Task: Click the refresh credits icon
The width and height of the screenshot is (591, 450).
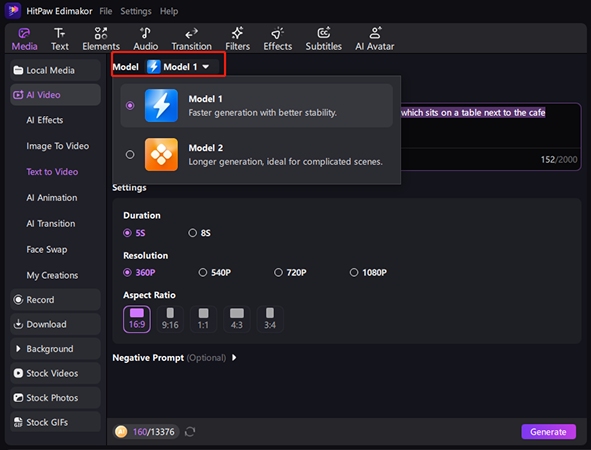Action: 190,432
